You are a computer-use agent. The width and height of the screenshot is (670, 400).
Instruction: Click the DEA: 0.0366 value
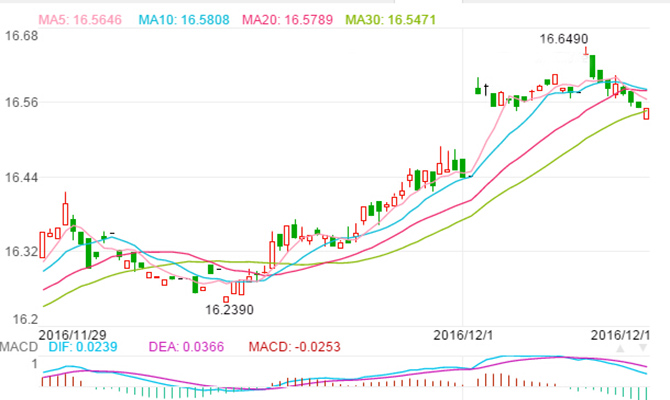point(186,347)
